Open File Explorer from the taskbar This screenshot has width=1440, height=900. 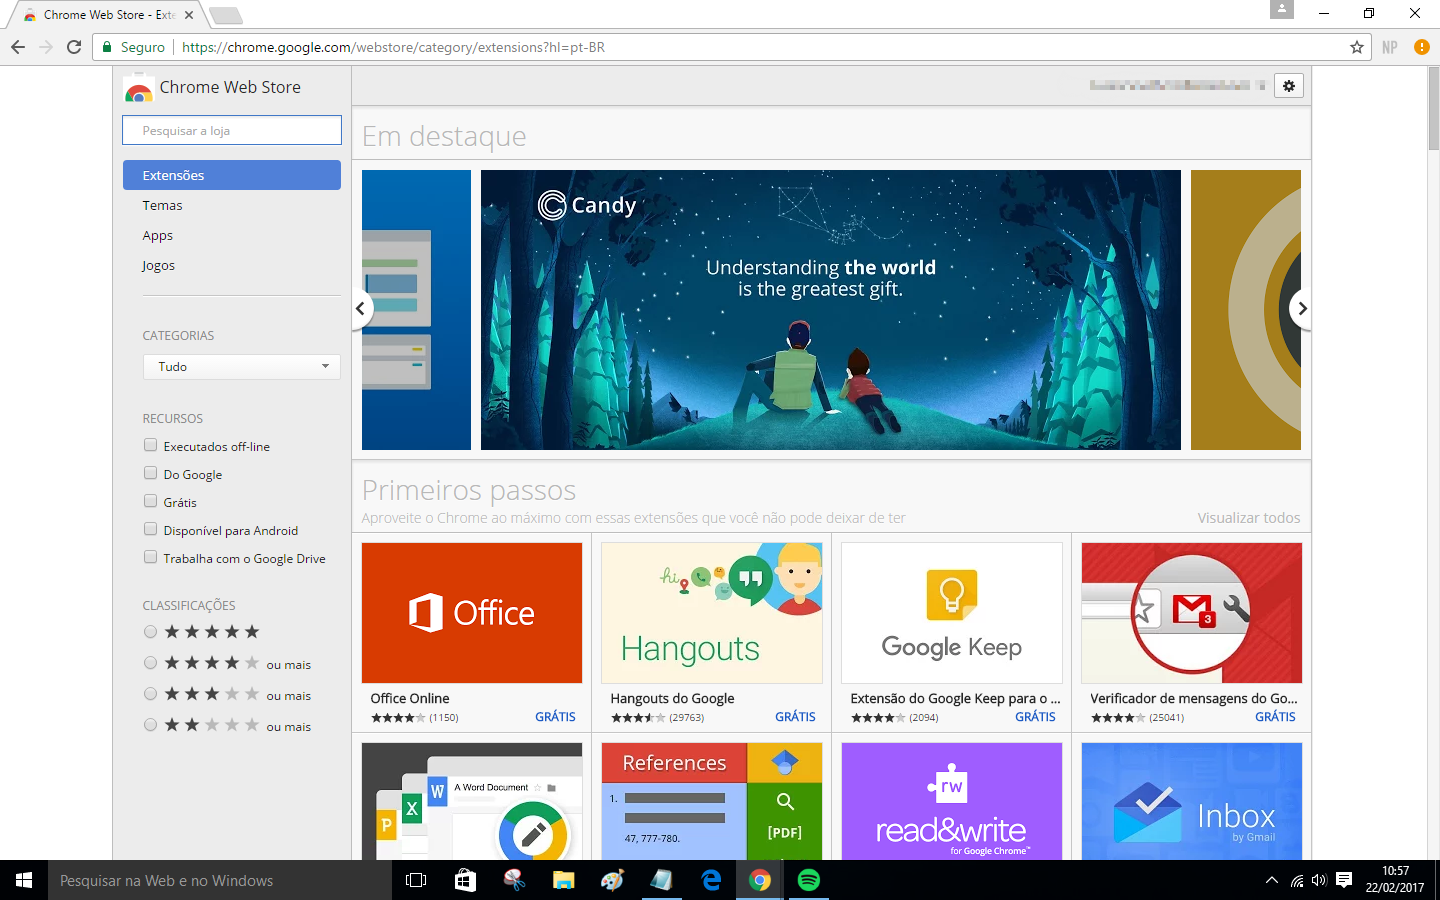(564, 880)
